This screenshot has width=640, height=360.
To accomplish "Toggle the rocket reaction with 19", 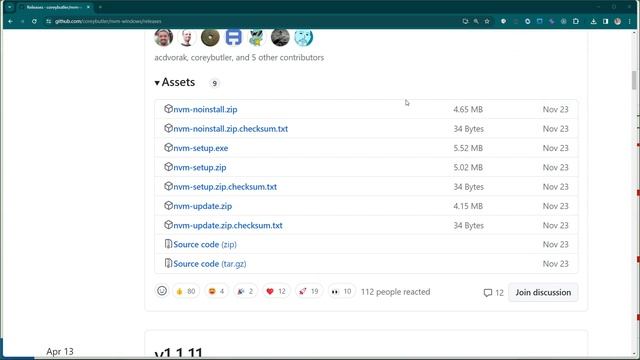I will (309, 291).
